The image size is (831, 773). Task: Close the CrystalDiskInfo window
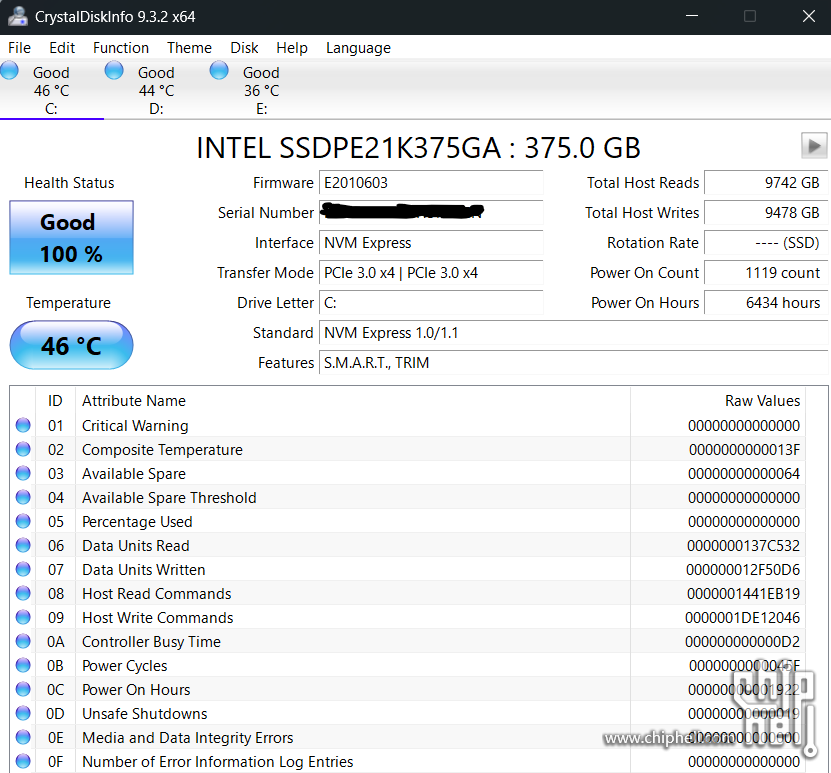pos(809,16)
